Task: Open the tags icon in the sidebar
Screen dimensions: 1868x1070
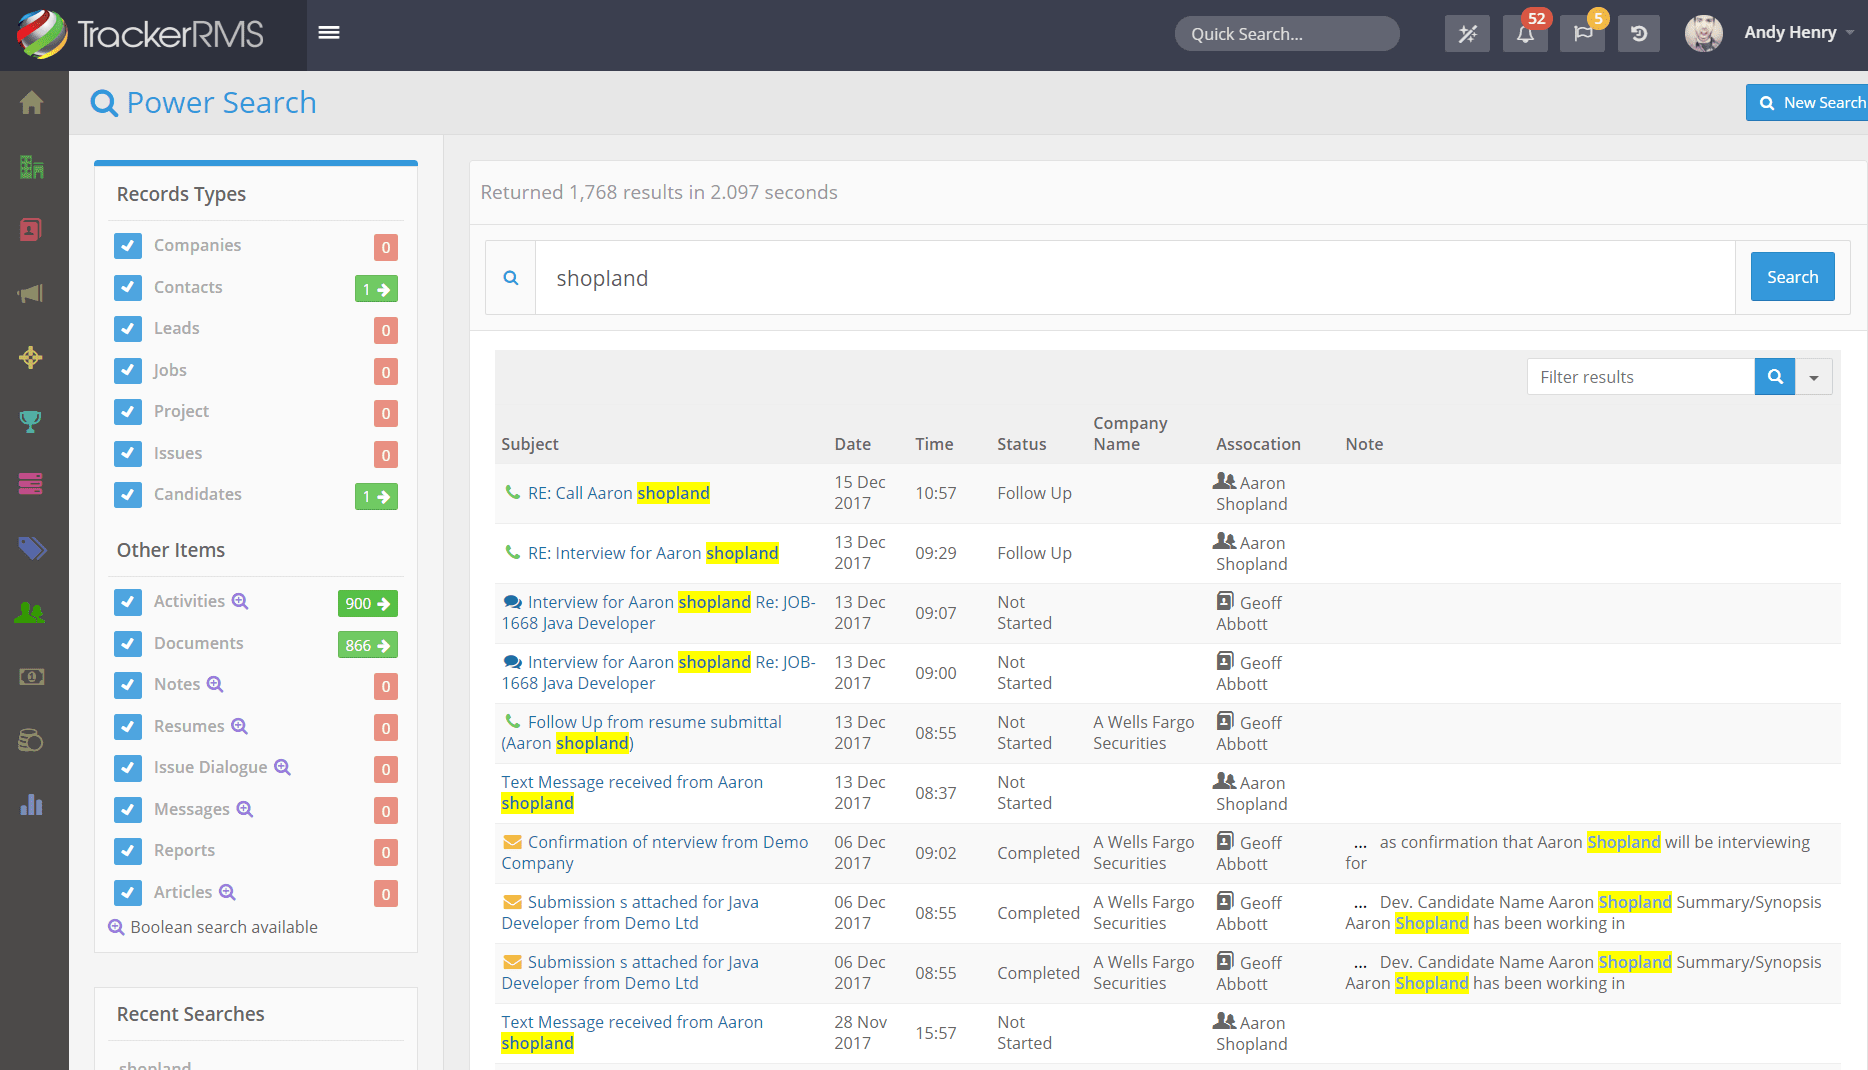Action: click(x=32, y=548)
